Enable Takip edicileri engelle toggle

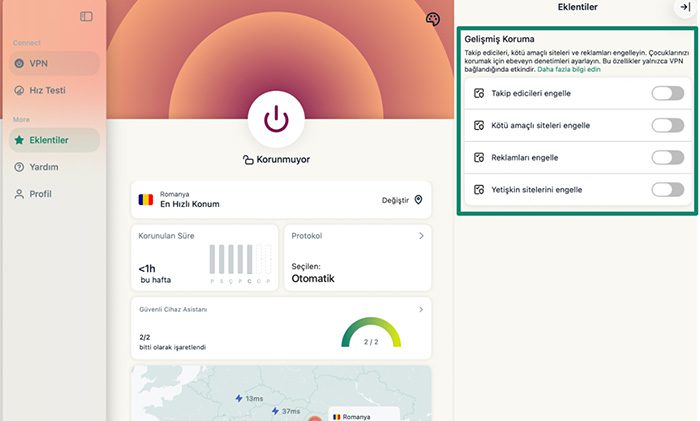(x=667, y=94)
